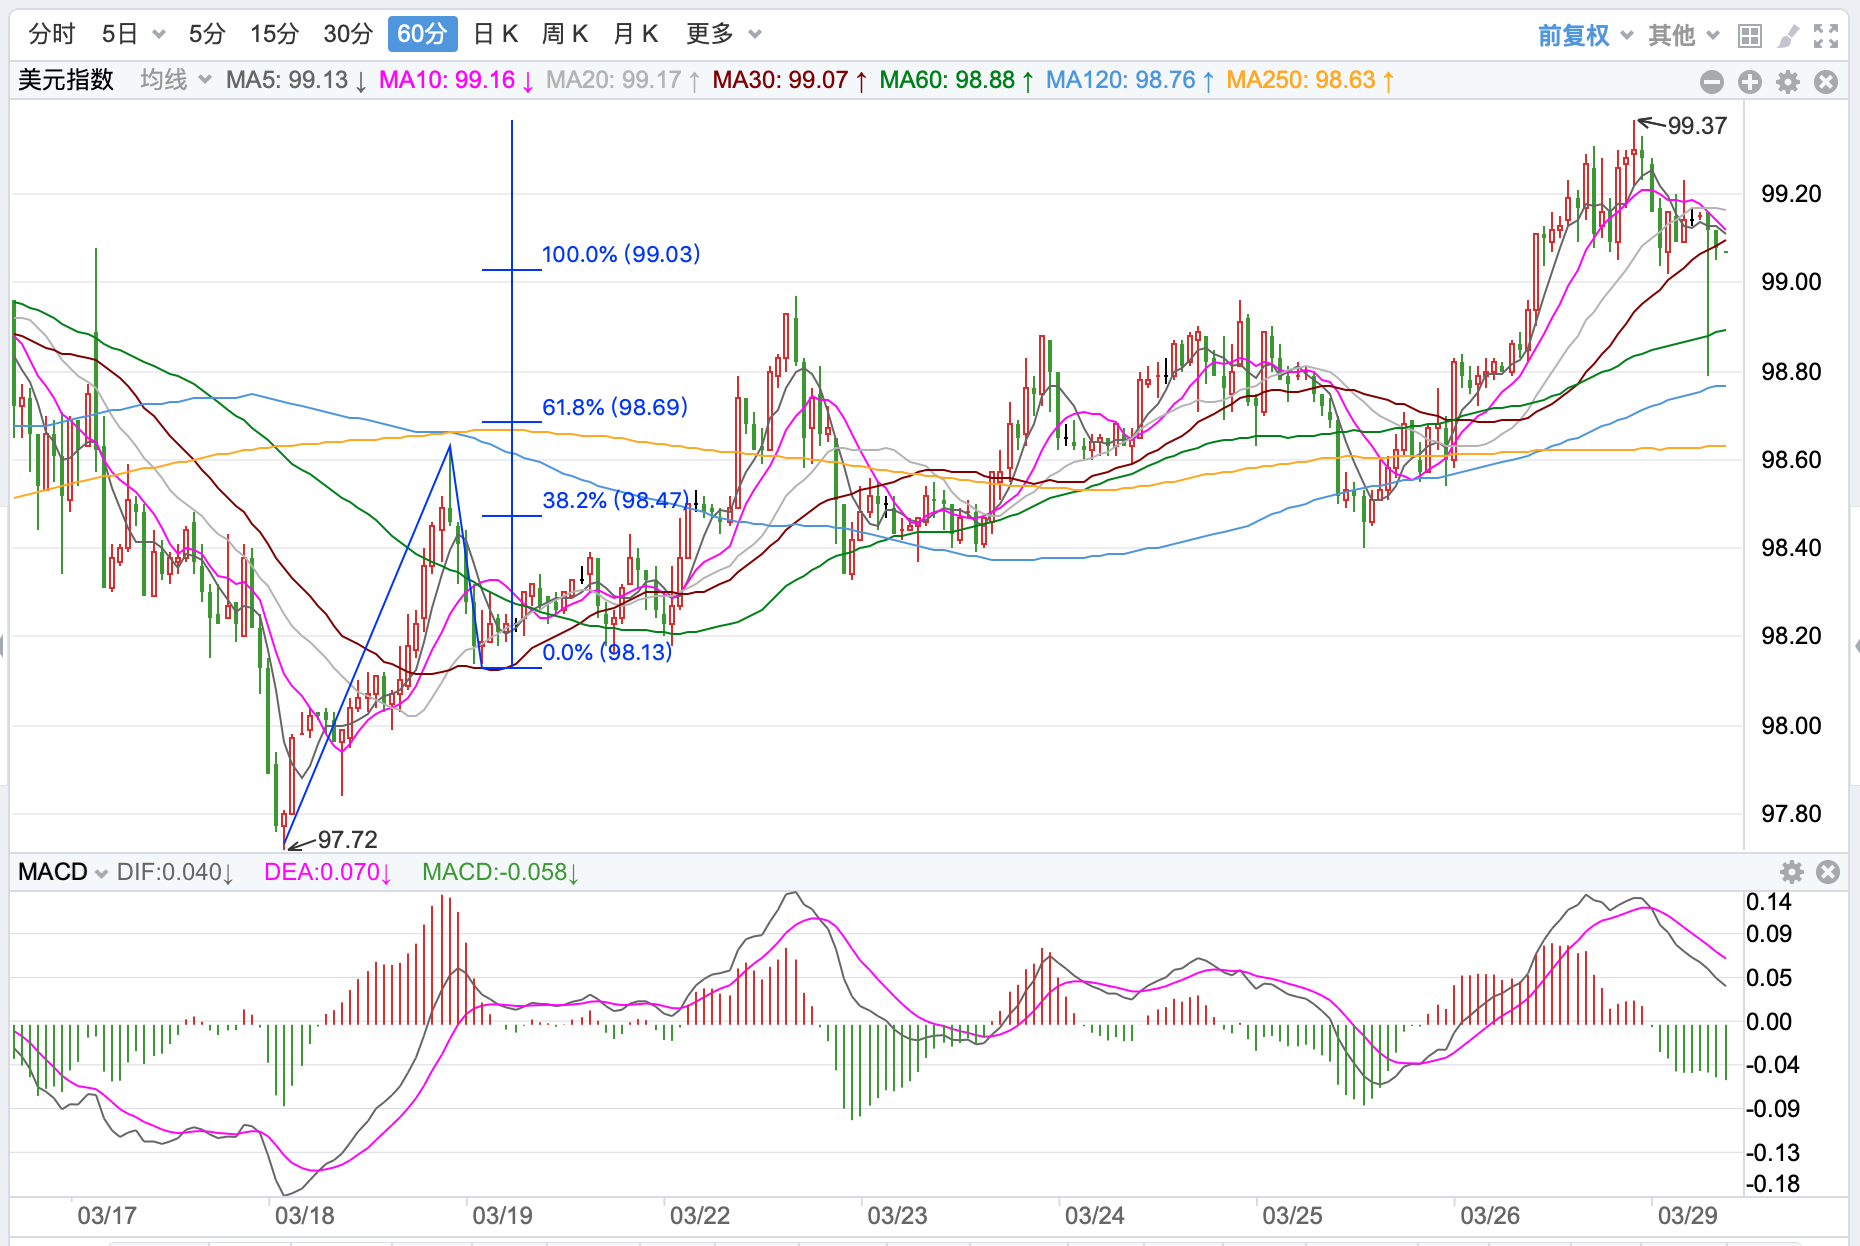
Task: Open the 更多 more periods dropdown
Action: click(723, 34)
